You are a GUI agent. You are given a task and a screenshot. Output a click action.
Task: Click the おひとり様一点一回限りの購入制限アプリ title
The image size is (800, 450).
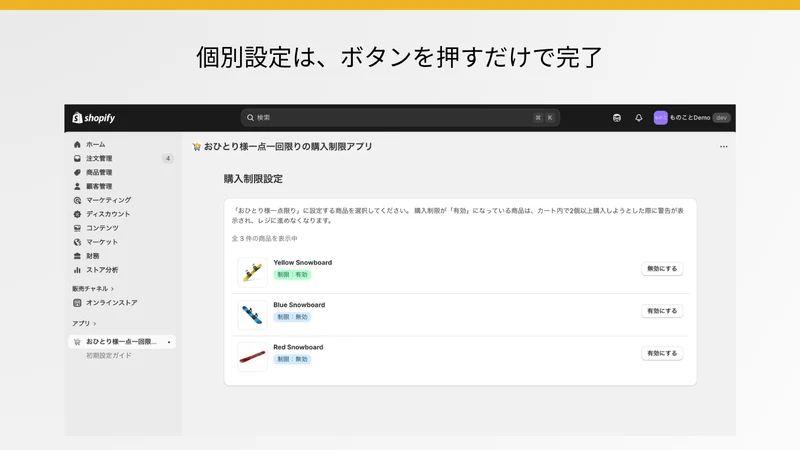click(x=288, y=147)
